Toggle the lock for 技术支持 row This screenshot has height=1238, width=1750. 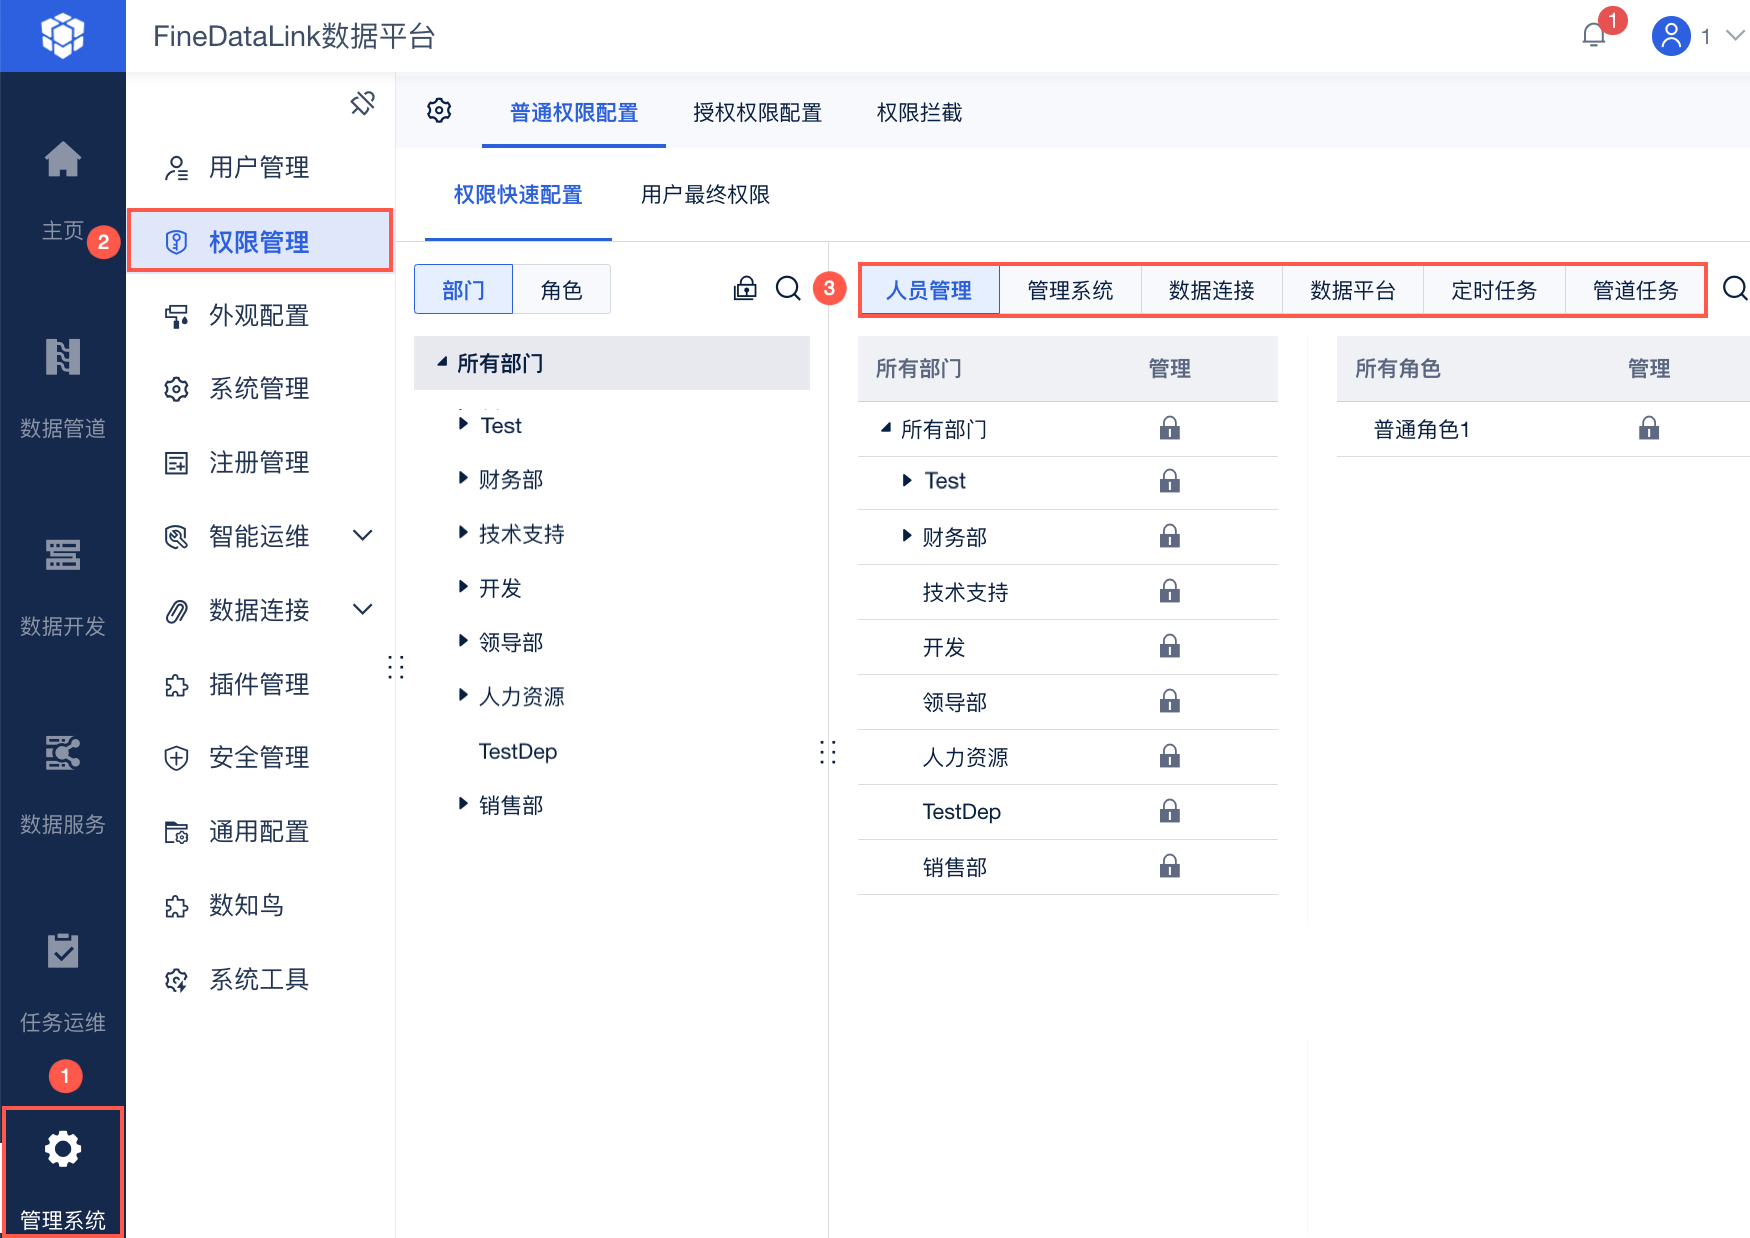click(x=1170, y=592)
